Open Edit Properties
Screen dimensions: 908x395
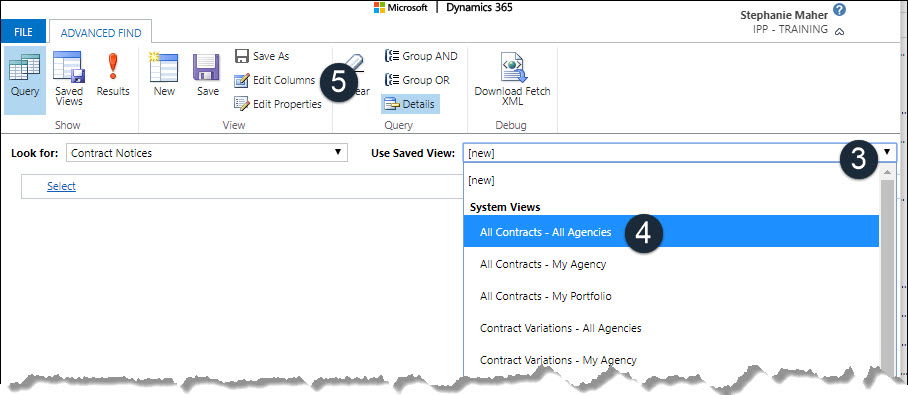click(x=278, y=104)
